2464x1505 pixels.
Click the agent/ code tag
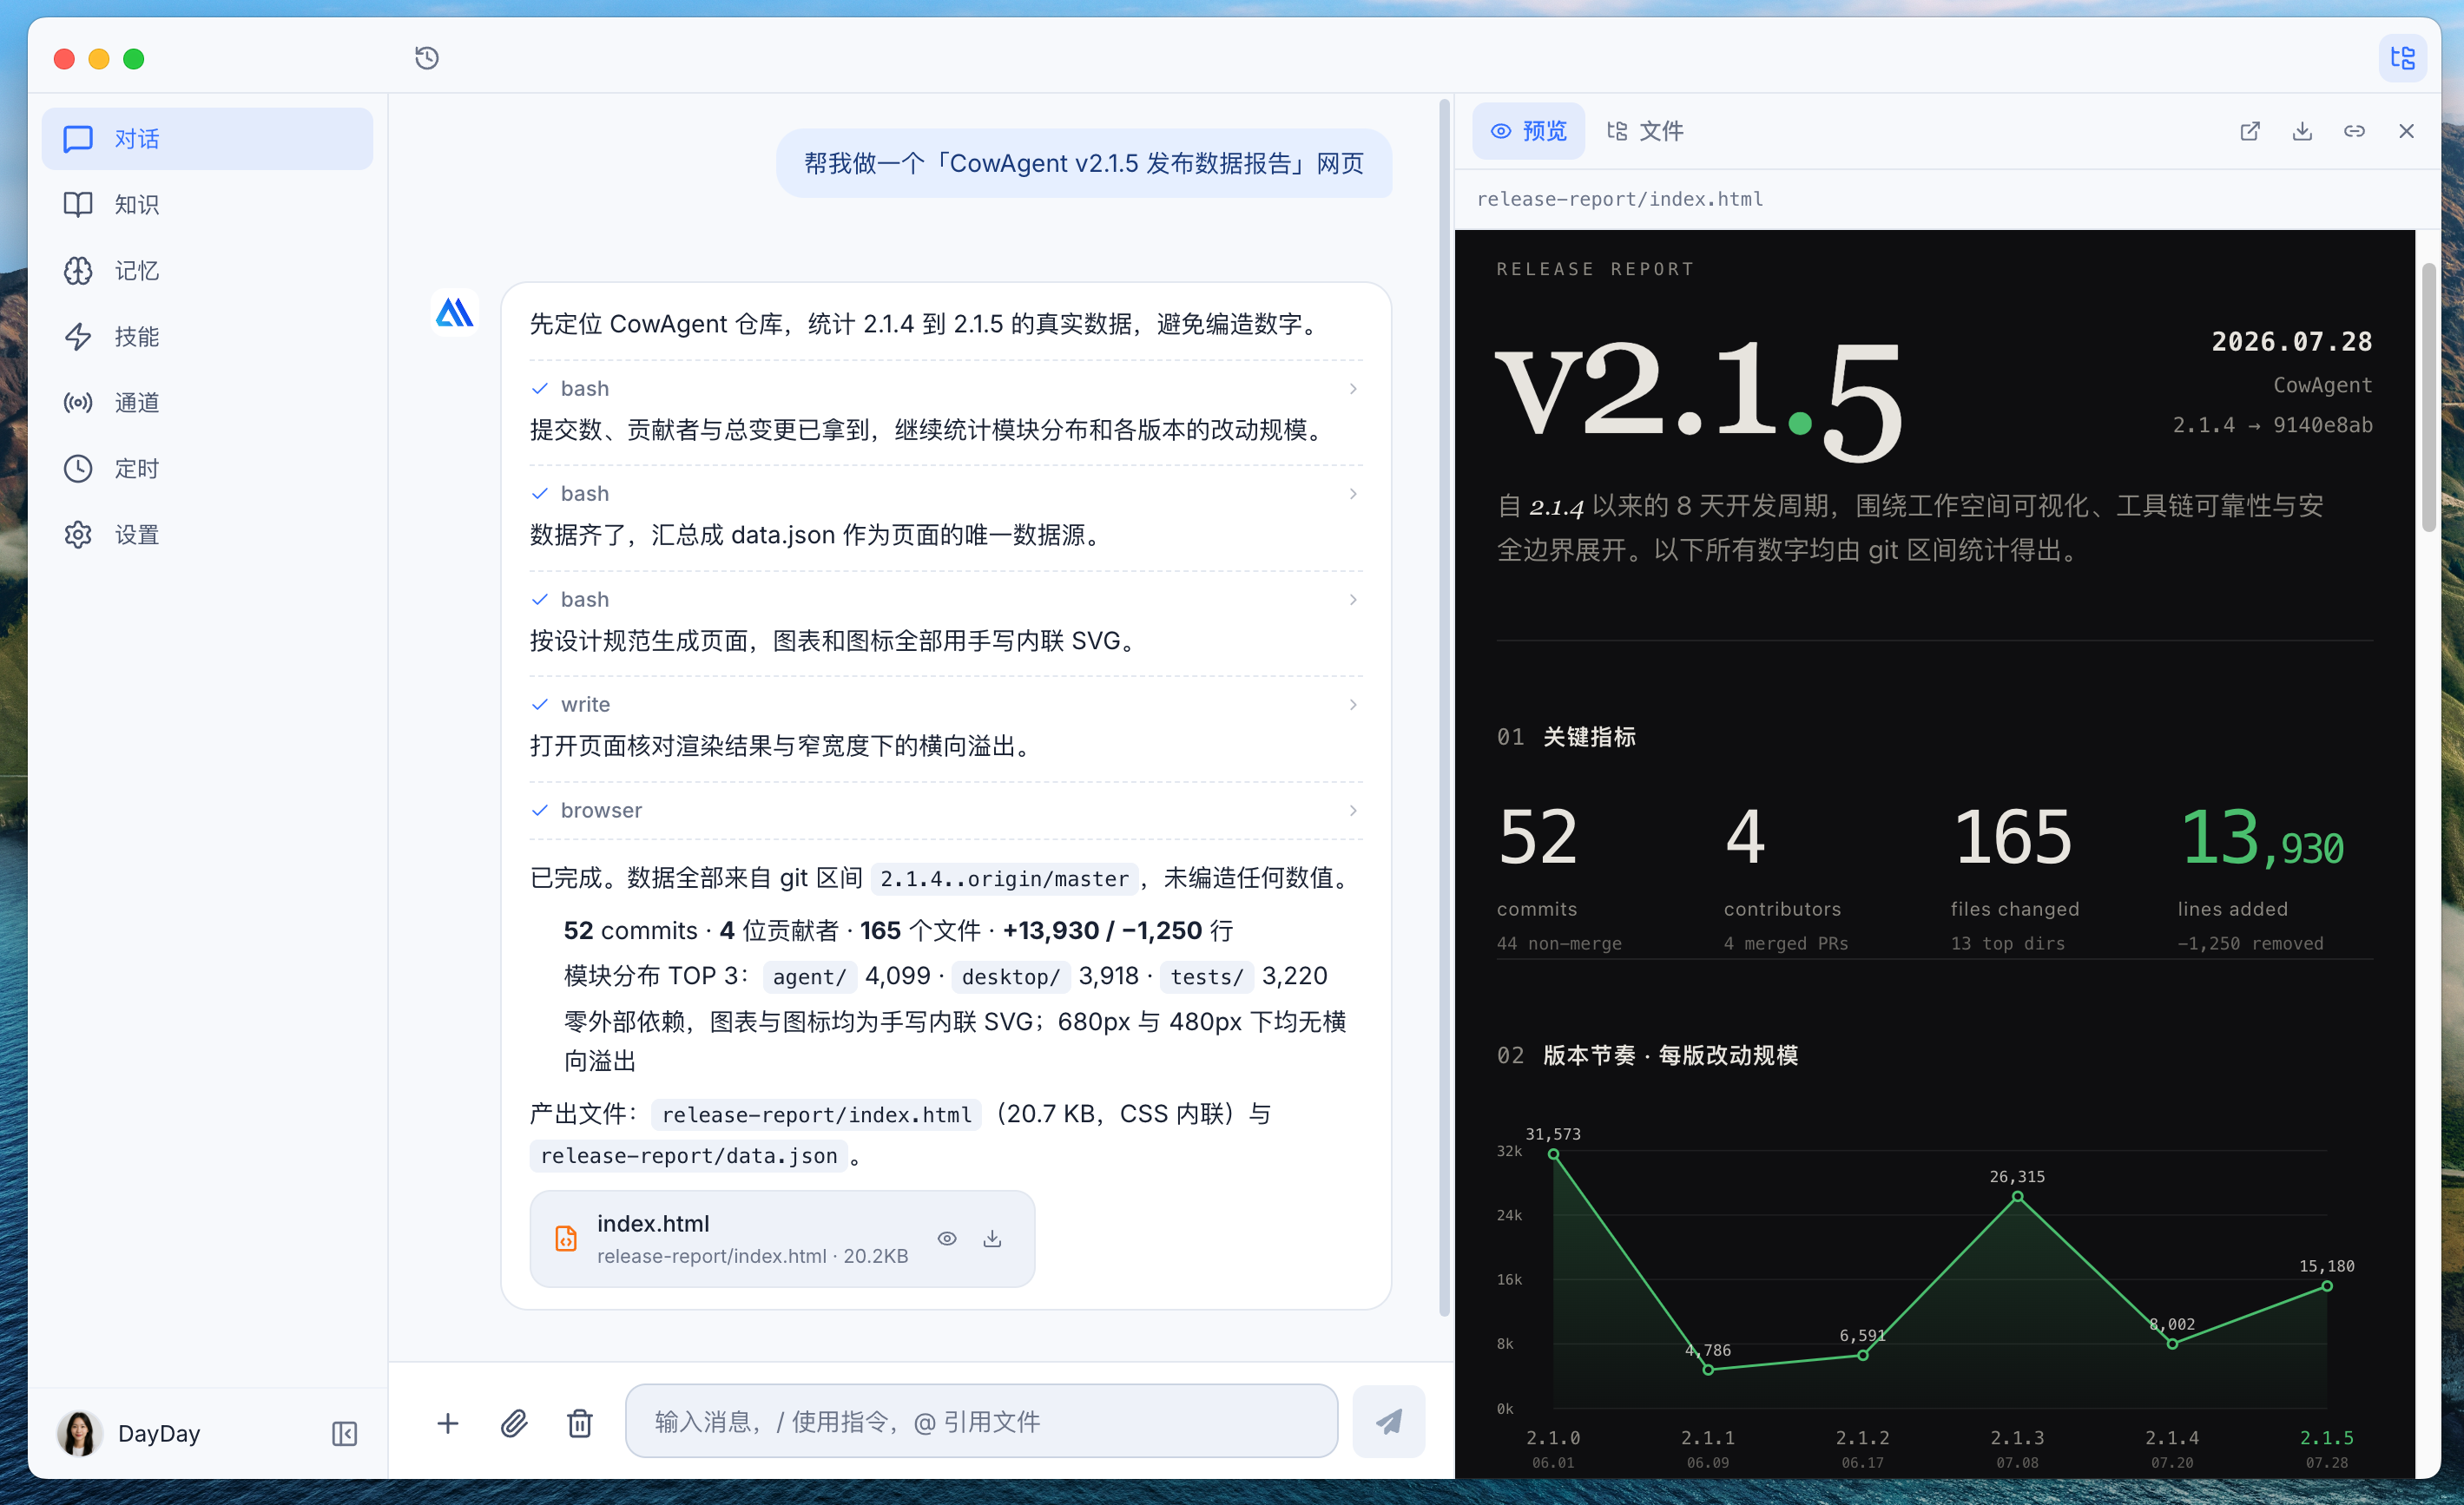809,977
